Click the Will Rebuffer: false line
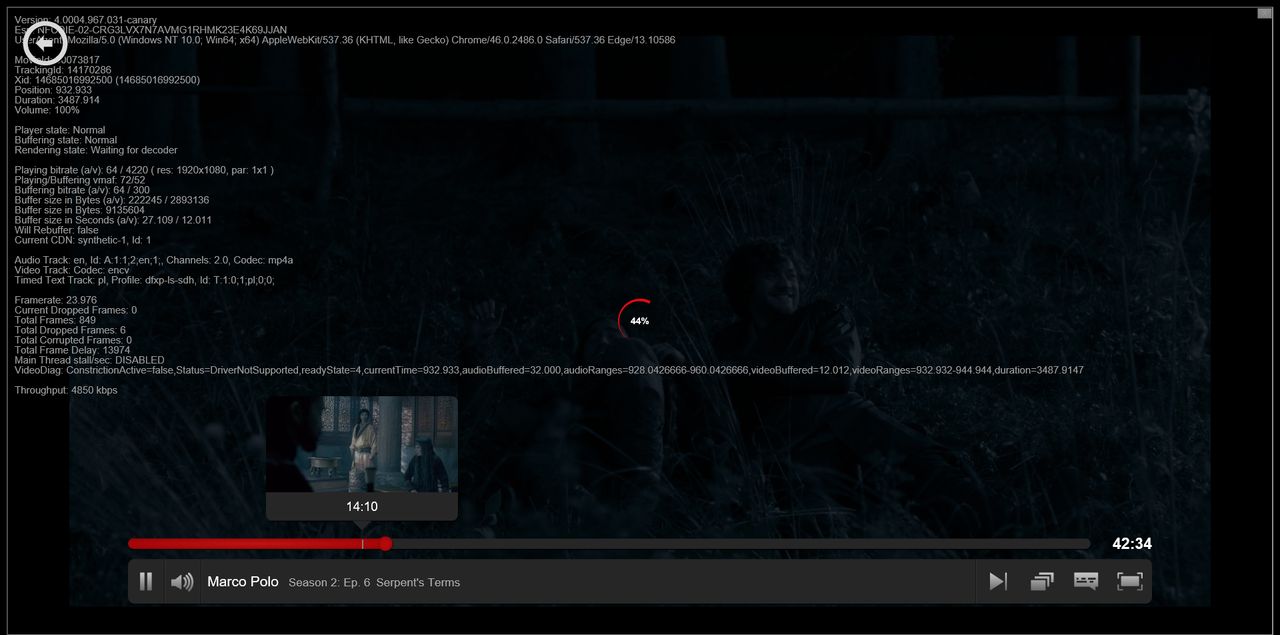 point(57,230)
